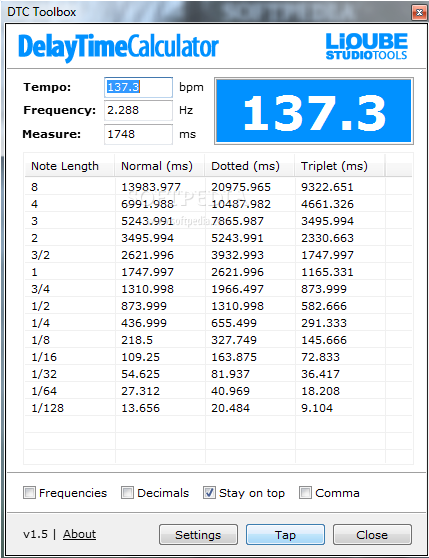Select the dotted value 20.484
Image resolution: width=429 pixels, height=558 pixels.
click(x=231, y=408)
